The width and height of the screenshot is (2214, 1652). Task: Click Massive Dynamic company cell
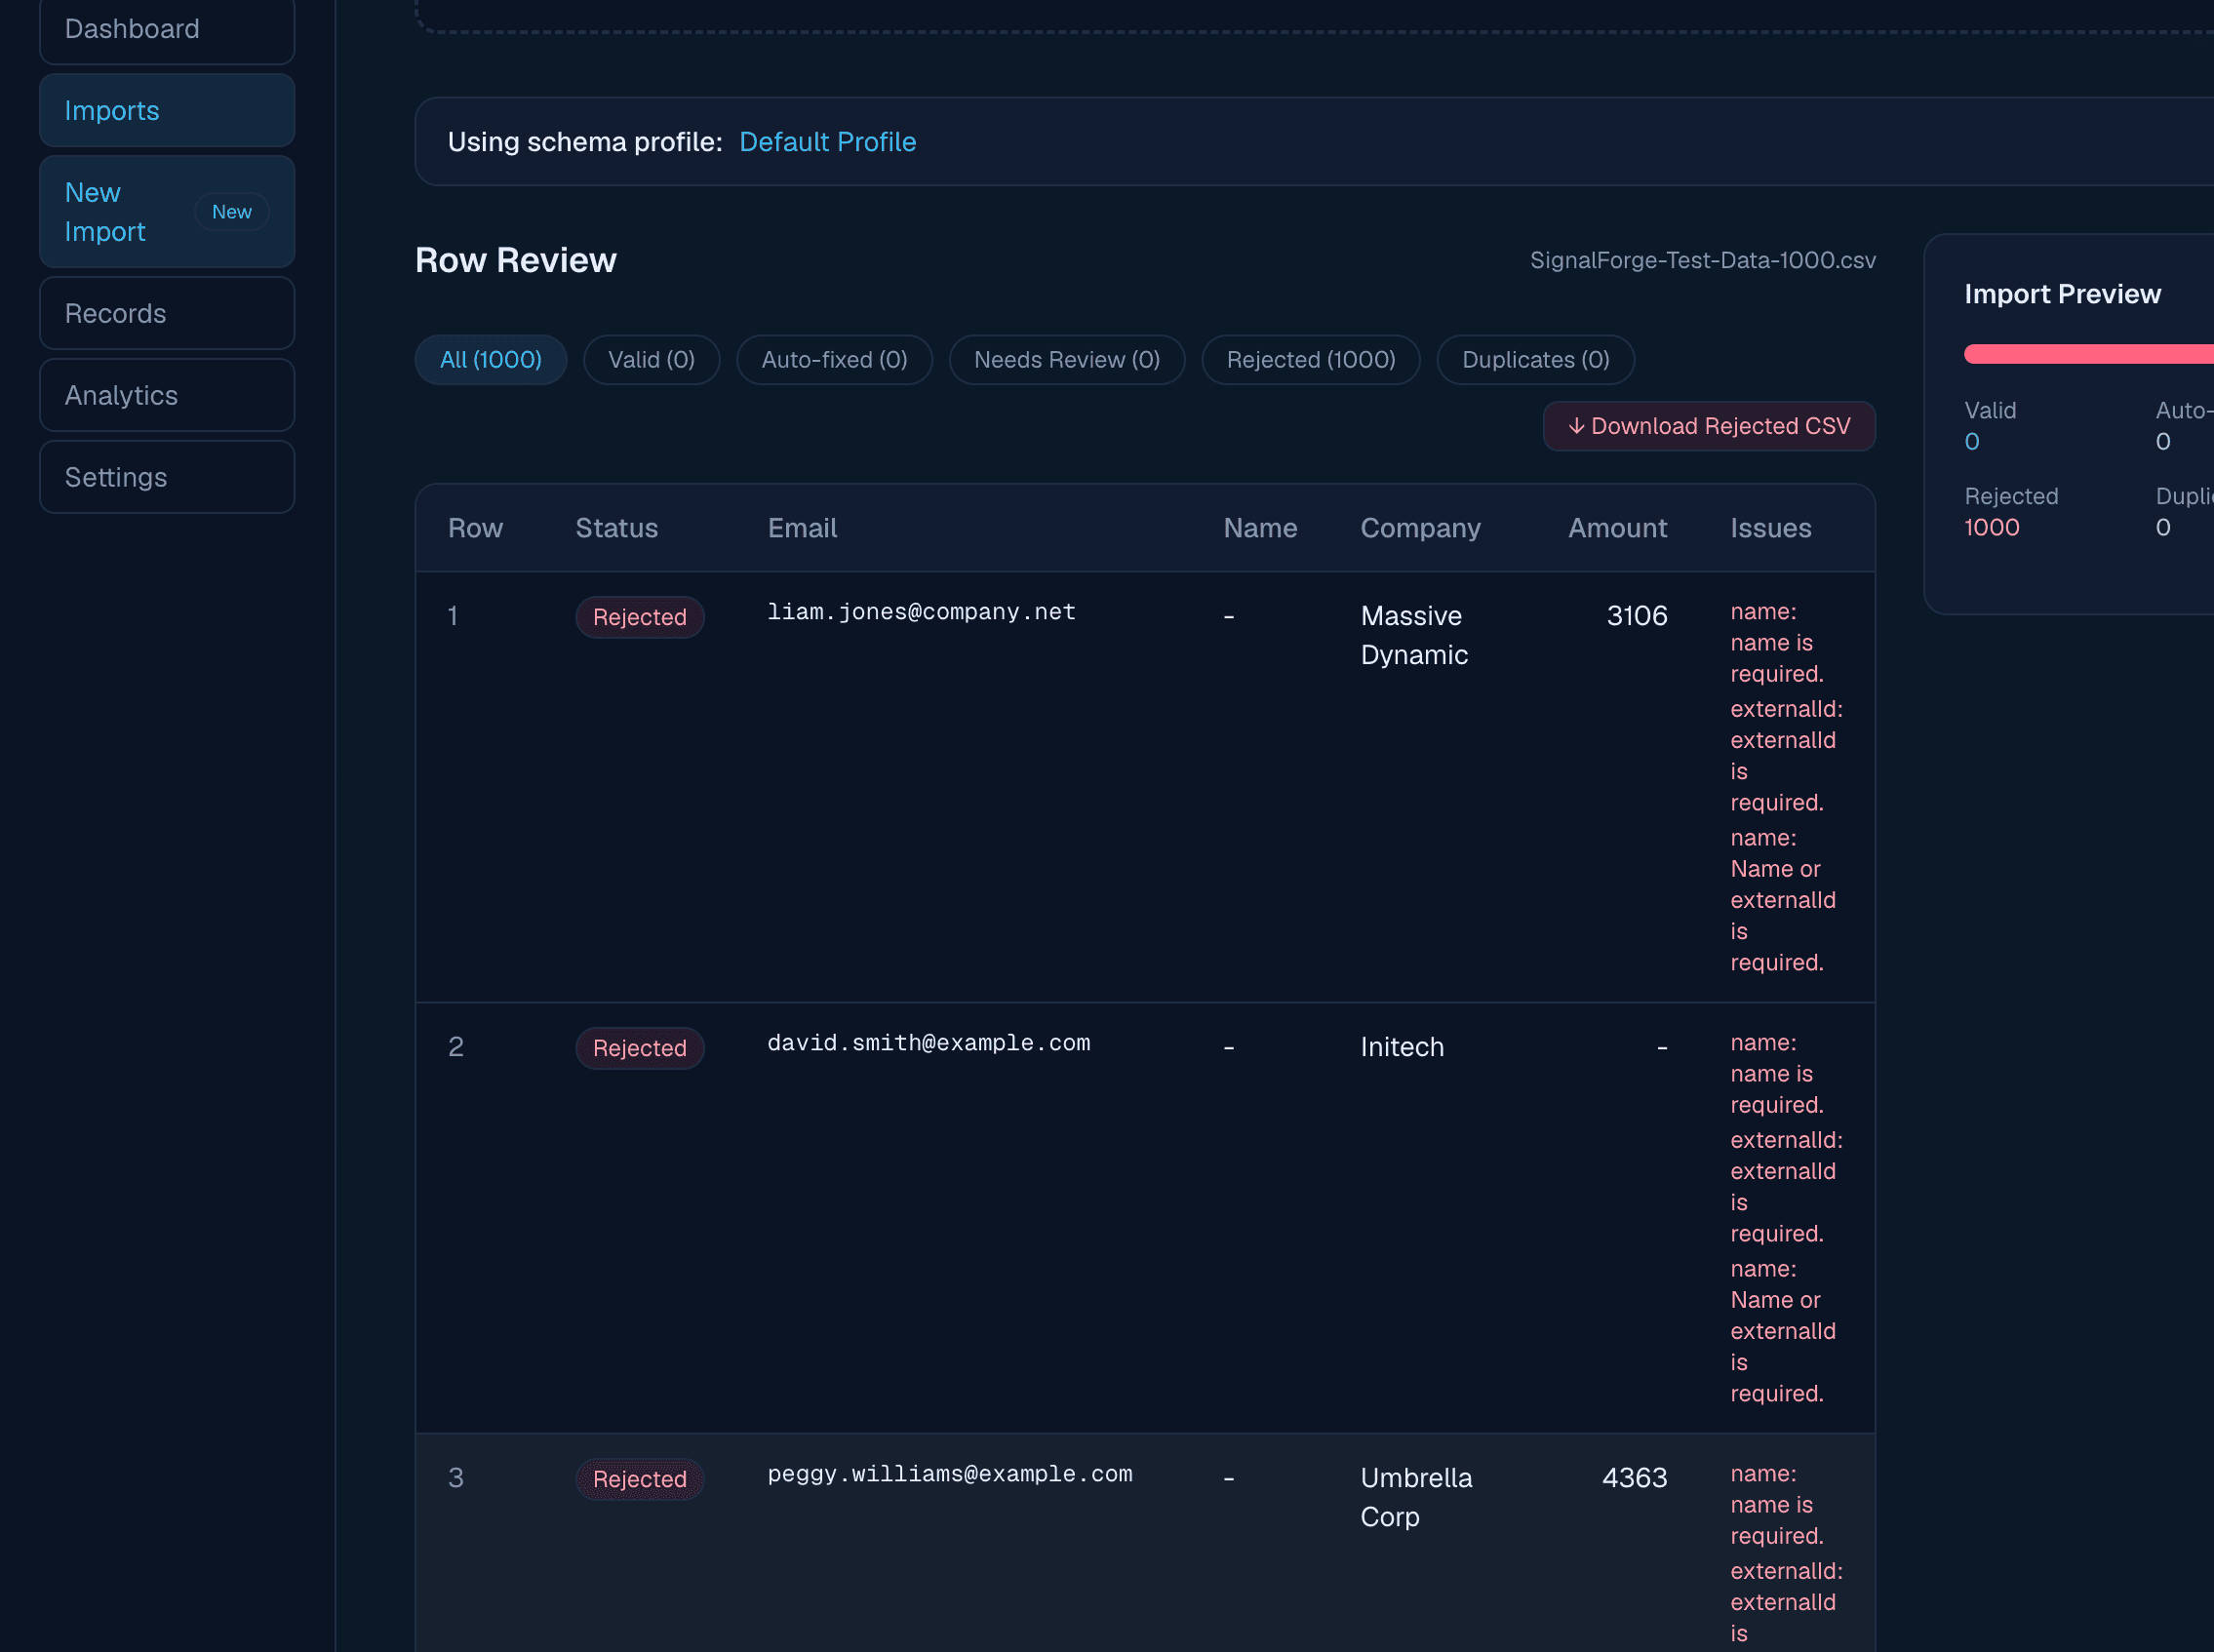tap(1414, 636)
